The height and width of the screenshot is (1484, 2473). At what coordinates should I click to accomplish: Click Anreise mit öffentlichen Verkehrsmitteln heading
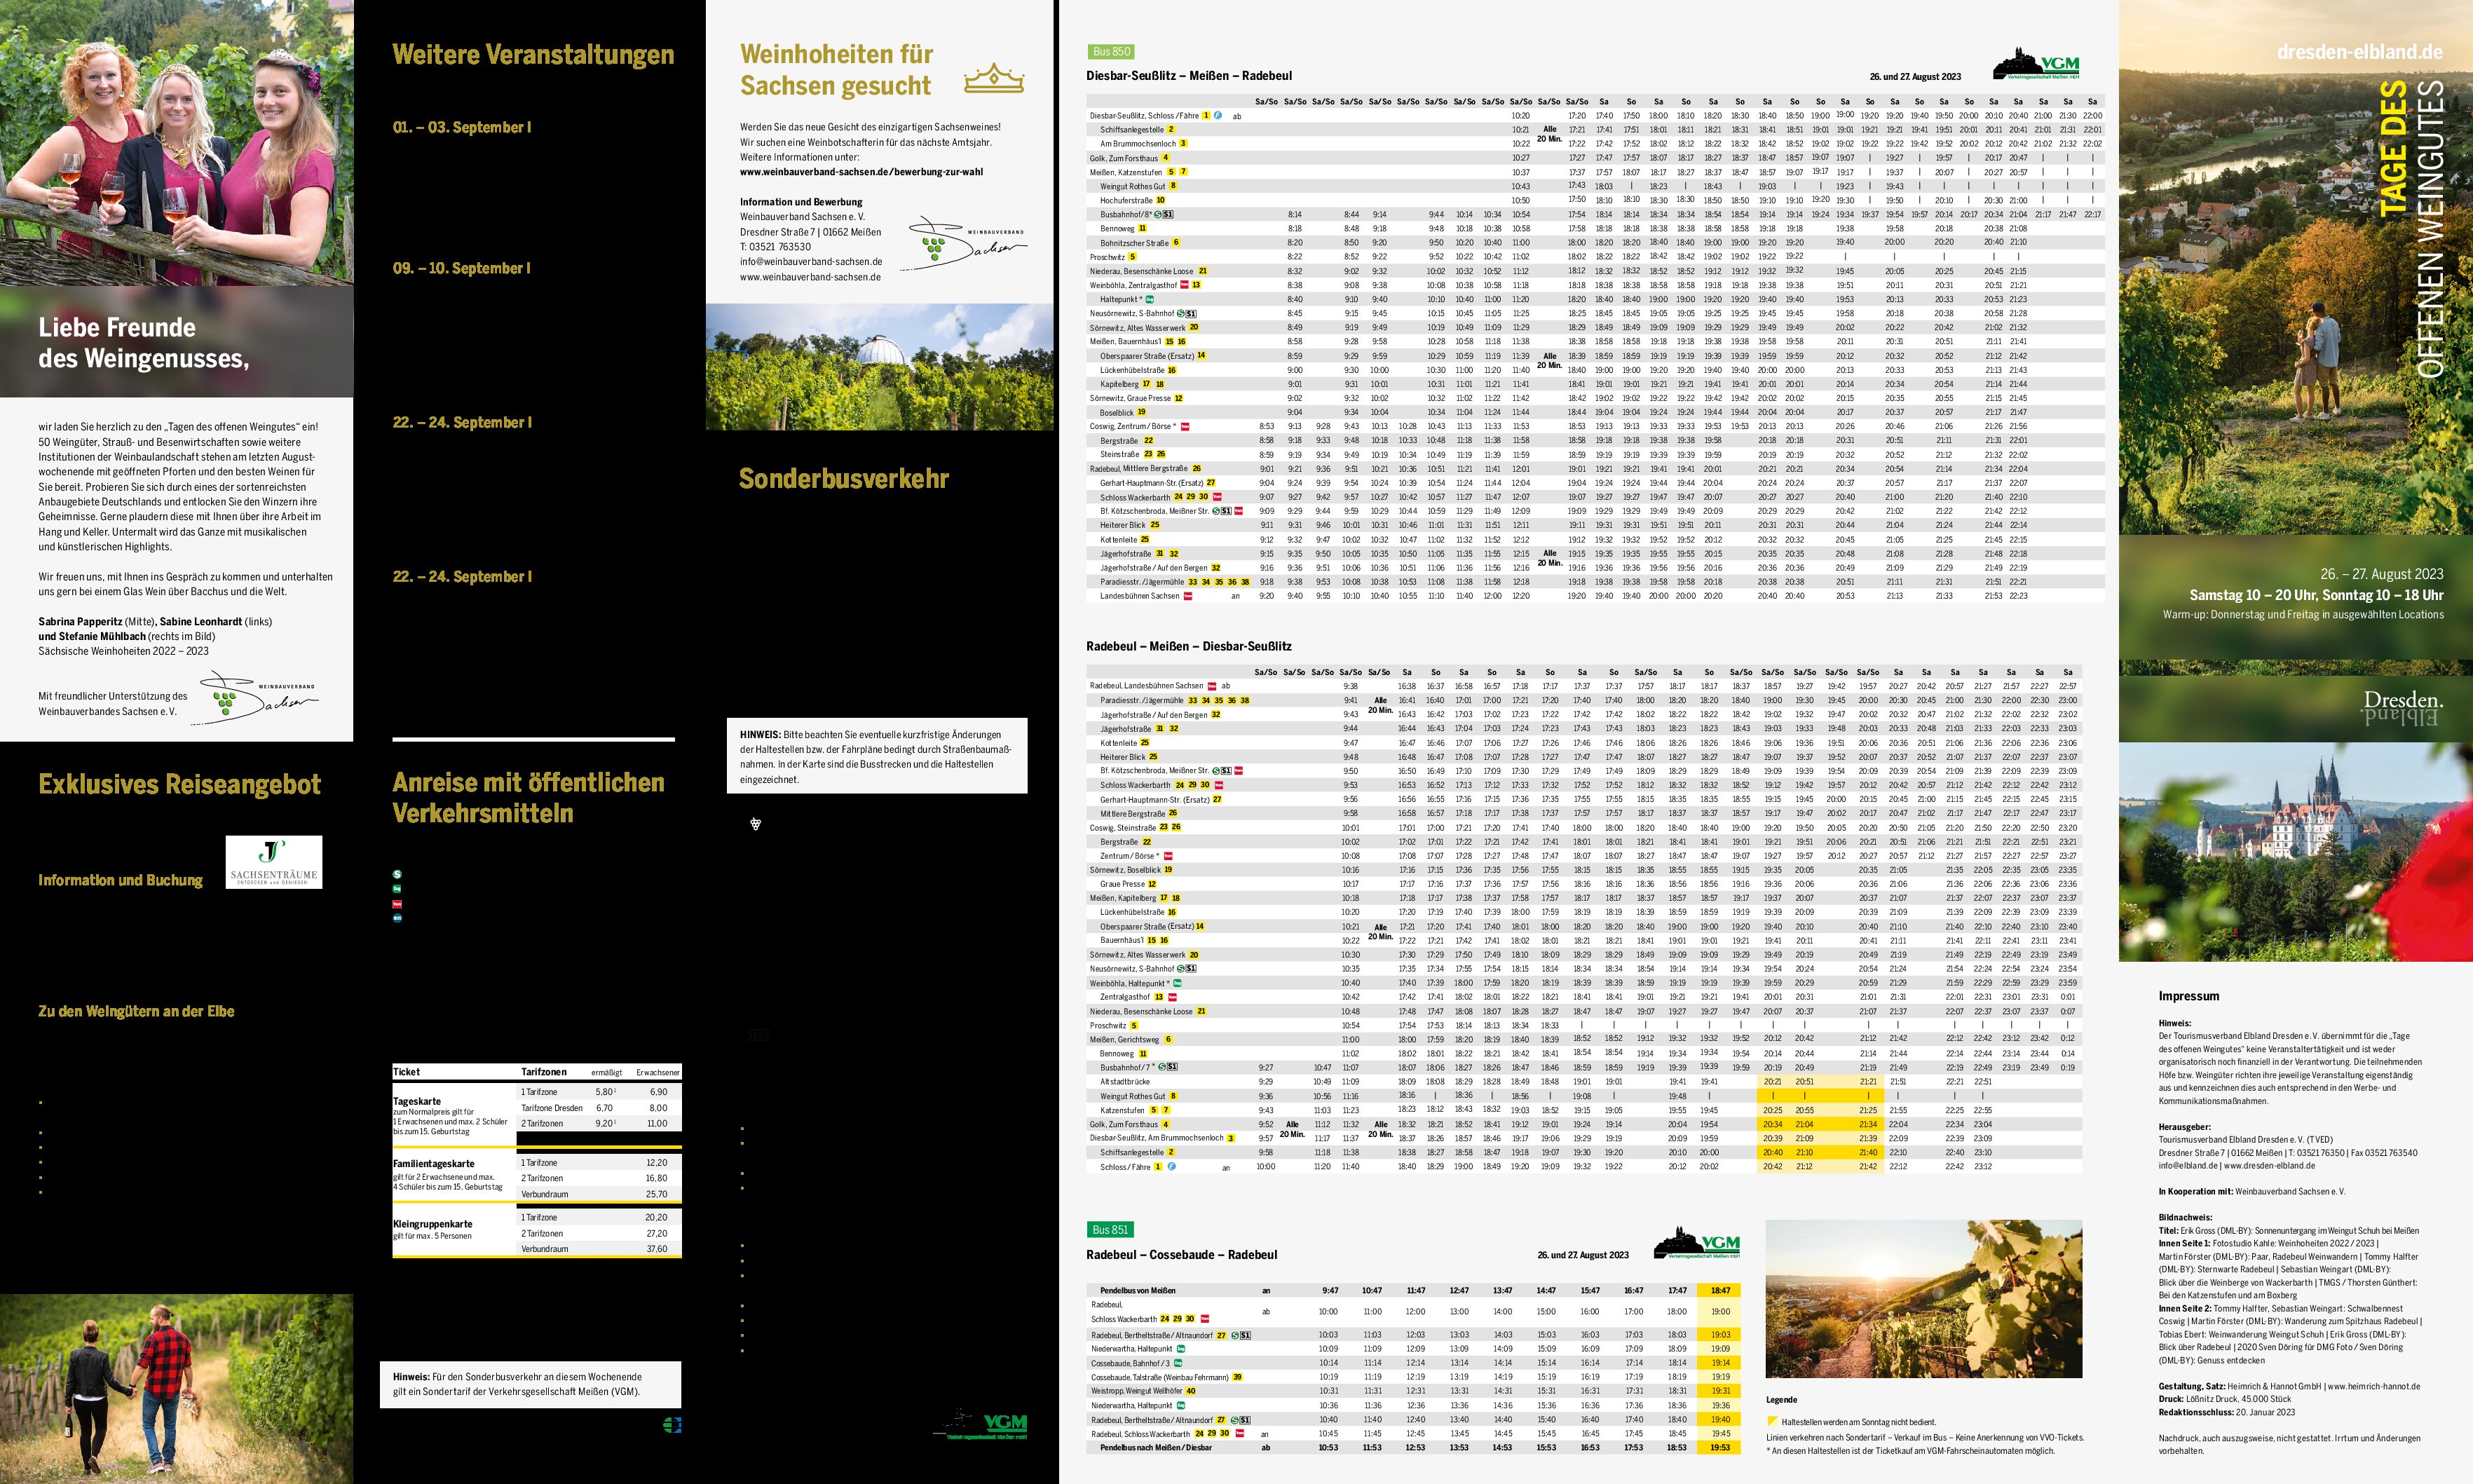(x=528, y=798)
